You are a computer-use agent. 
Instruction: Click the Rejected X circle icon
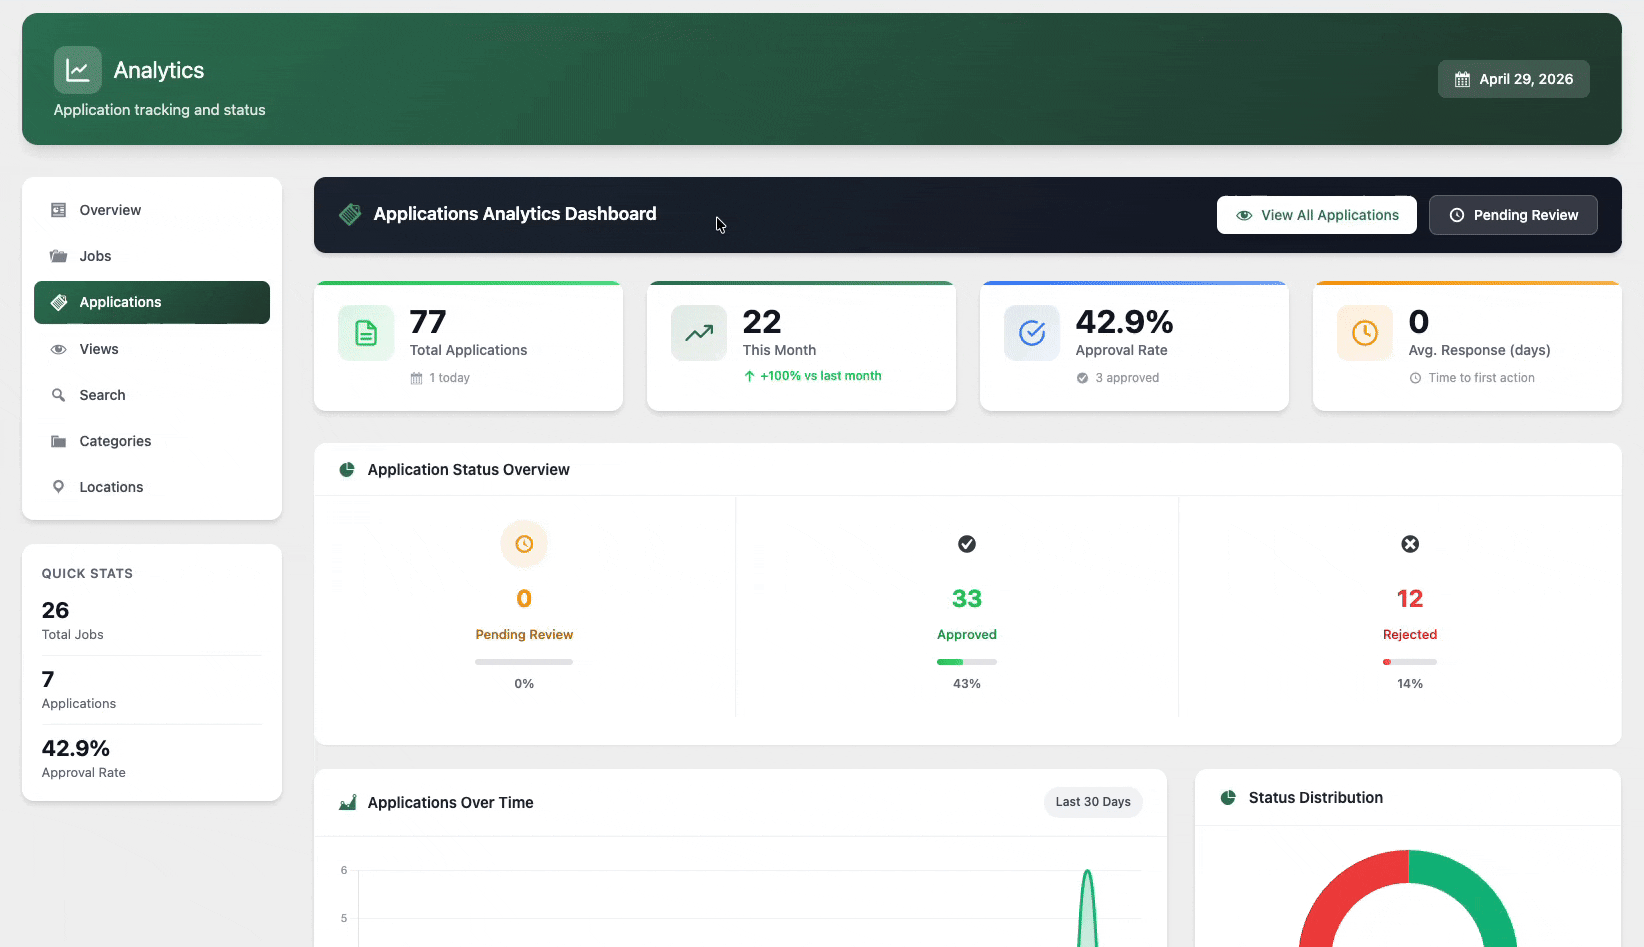[x=1410, y=544]
